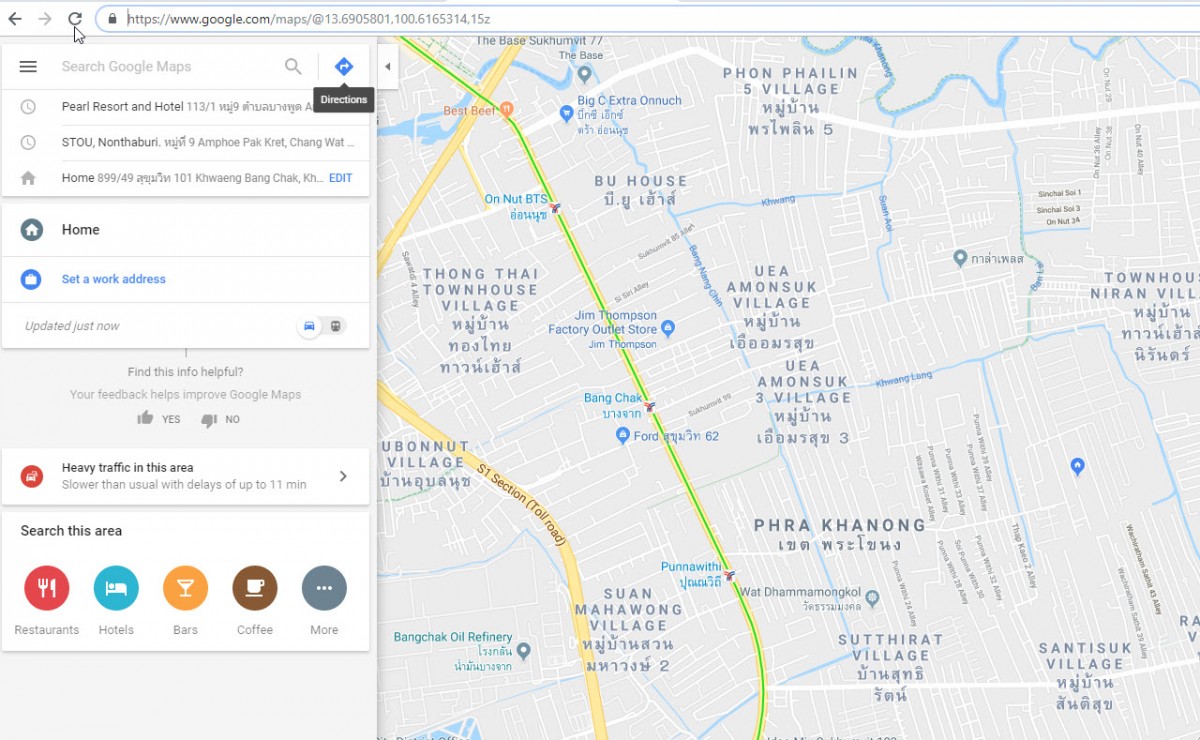Collapse the side panel with the arrow tab
1200x740 pixels.
point(387,67)
